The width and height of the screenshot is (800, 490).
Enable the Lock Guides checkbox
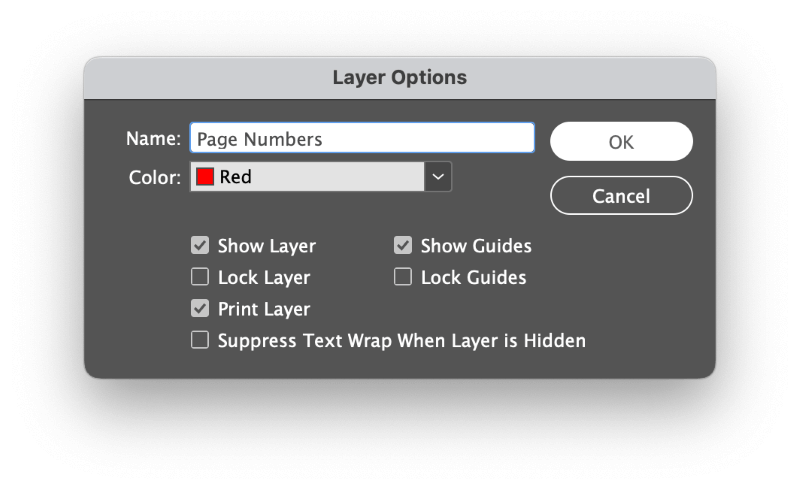[x=403, y=277]
